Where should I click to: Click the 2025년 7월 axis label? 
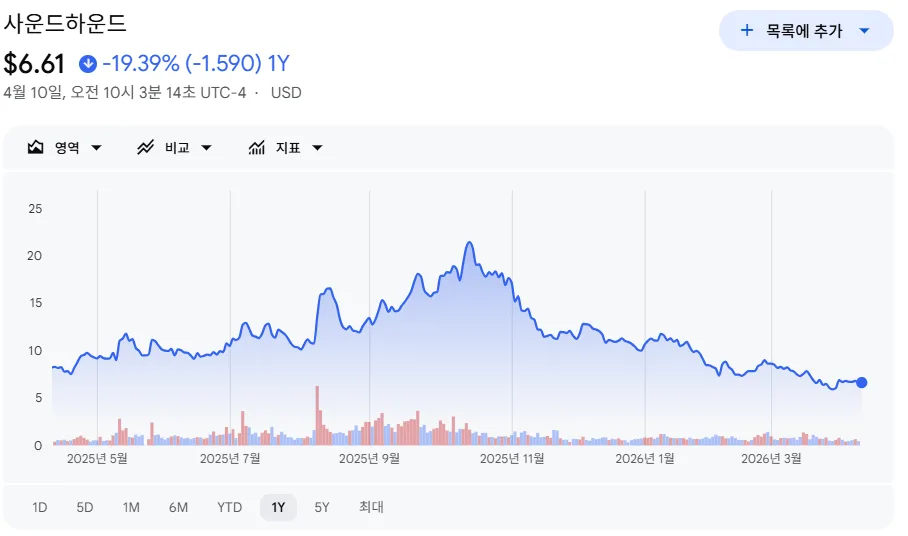[230, 459]
